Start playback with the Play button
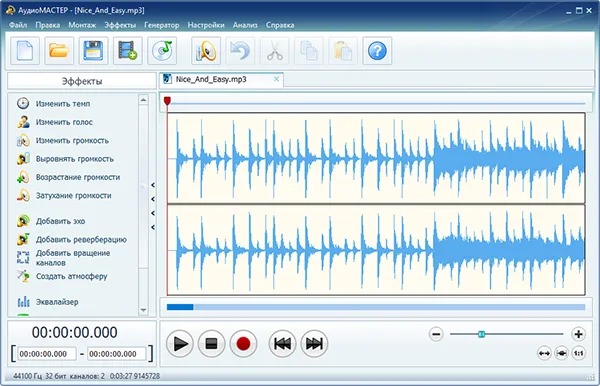This screenshot has width=600, height=386. point(180,344)
